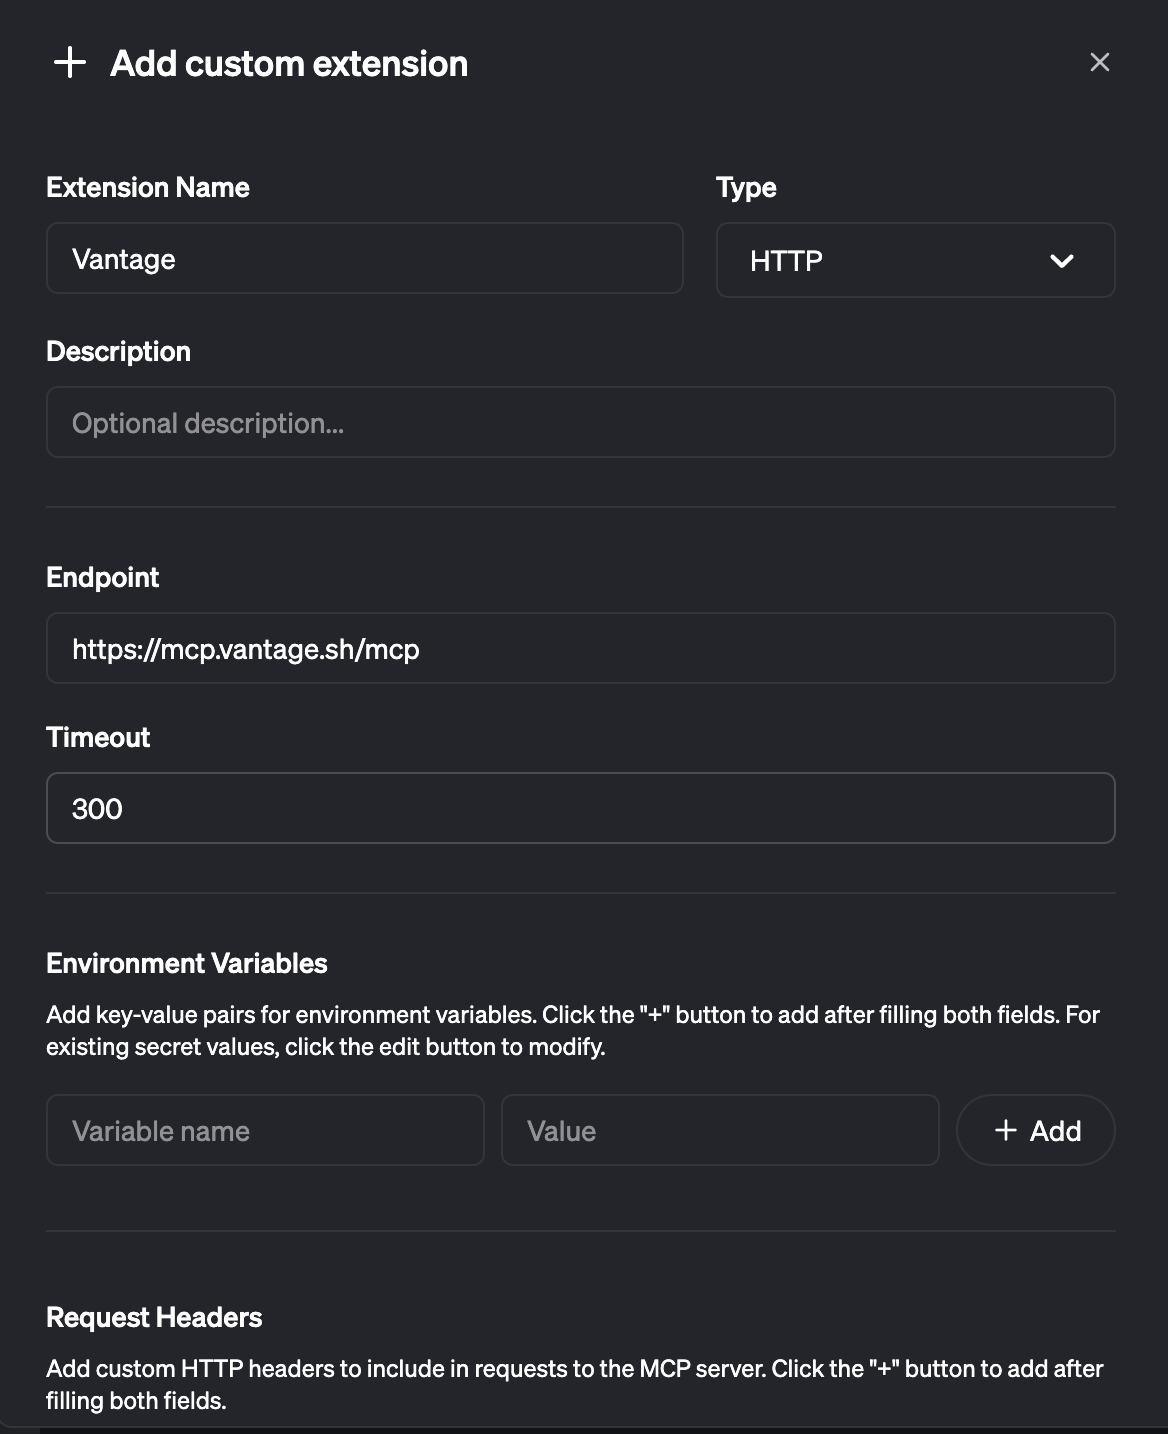Image resolution: width=1168 pixels, height=1434 pixels.
Task: Expand the HTTP type selection menu
Action: (x=915, y=260)
